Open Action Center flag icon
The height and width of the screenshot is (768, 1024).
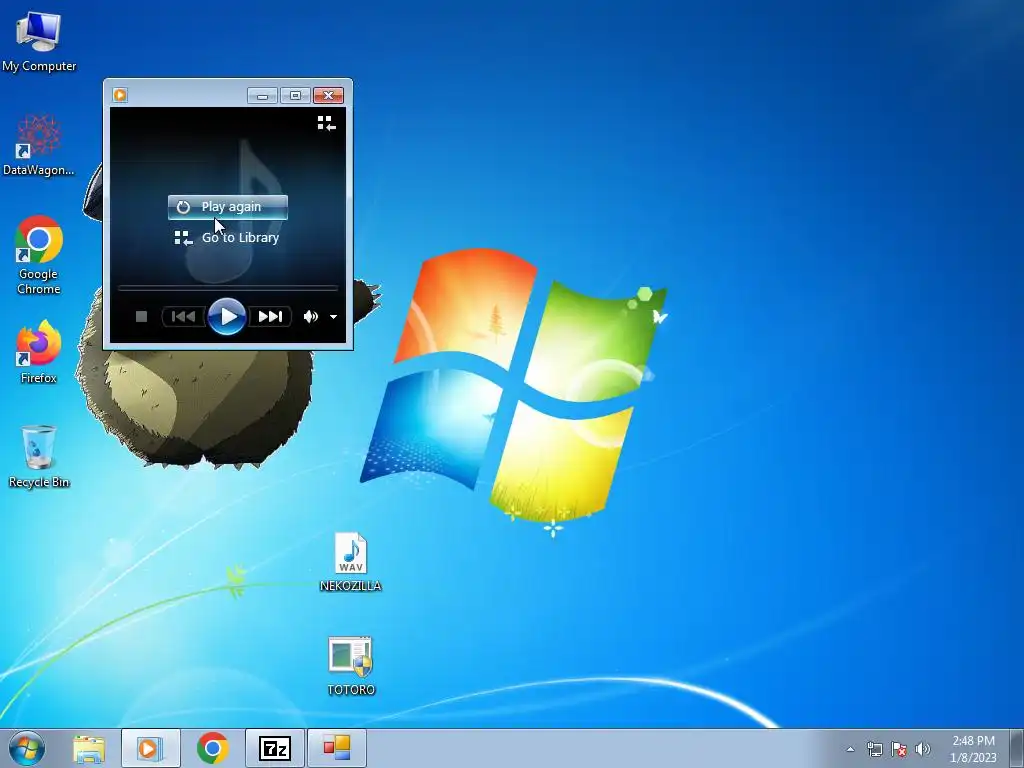coord(899,749)
